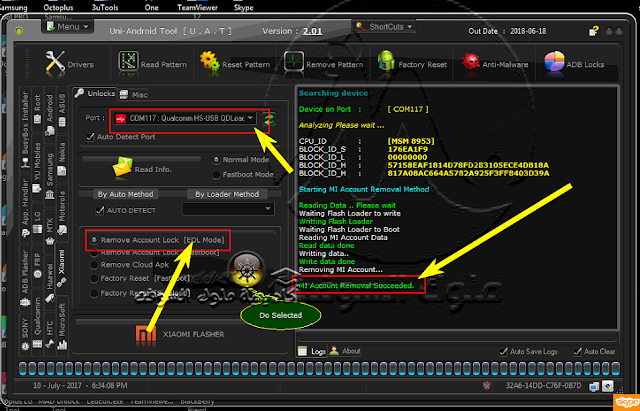Click the MI Account Removal Succeeded line
The width and height of the screenshot is (640, 411).
[x=356, y=285]
